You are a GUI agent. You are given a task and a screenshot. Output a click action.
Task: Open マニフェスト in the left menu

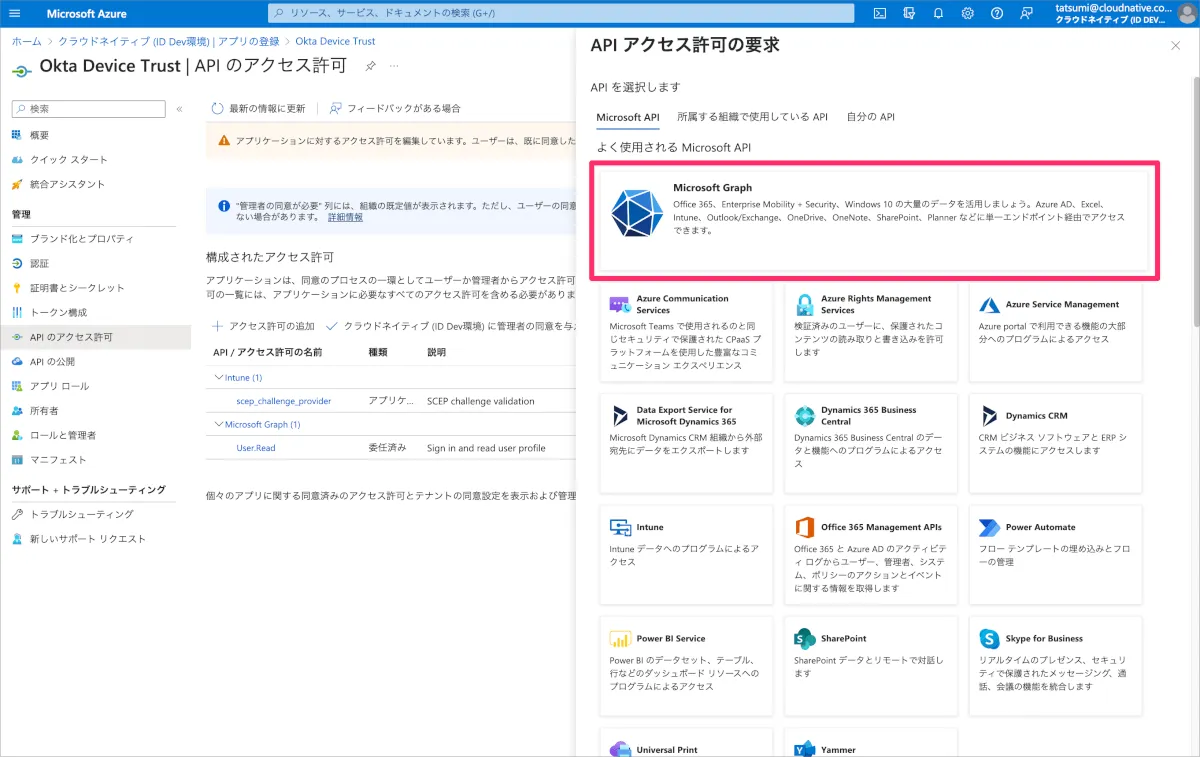pos(58,460)
